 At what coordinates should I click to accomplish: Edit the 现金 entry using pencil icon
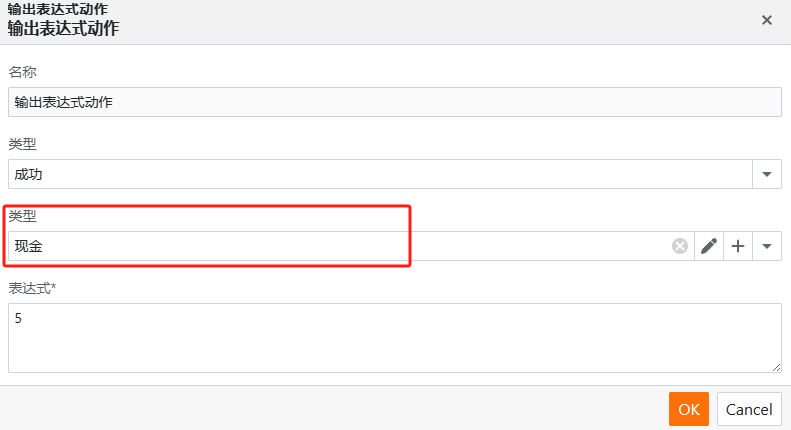[x=709, y=246]
